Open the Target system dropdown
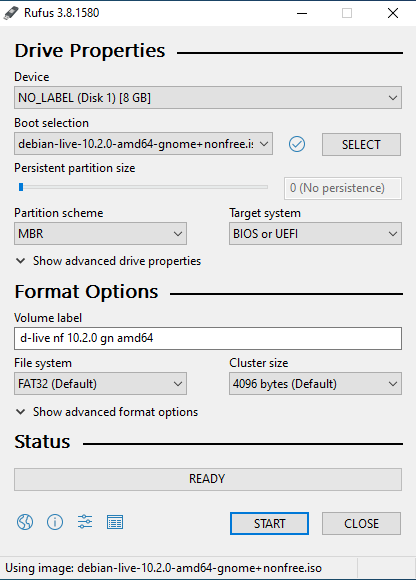 [x=315, y=233]
